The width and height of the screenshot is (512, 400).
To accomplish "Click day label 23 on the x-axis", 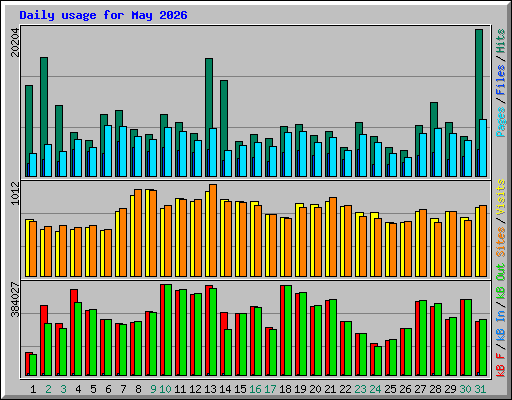I will tap(360, 389).
